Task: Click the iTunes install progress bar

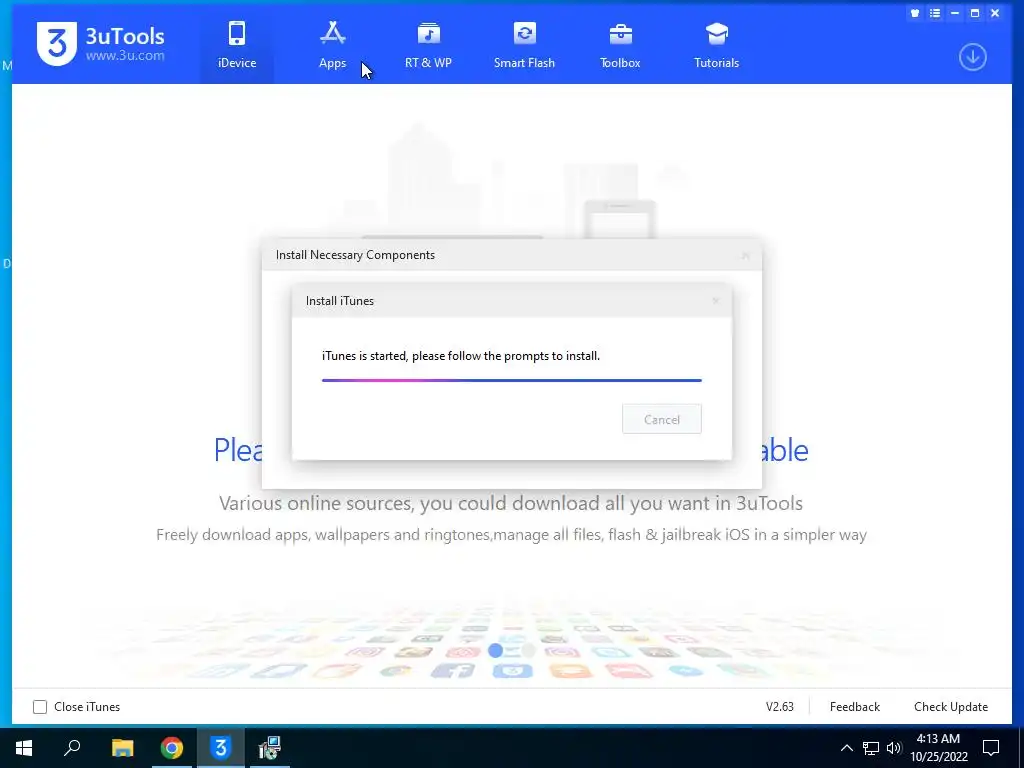Action: pos(511,379)
